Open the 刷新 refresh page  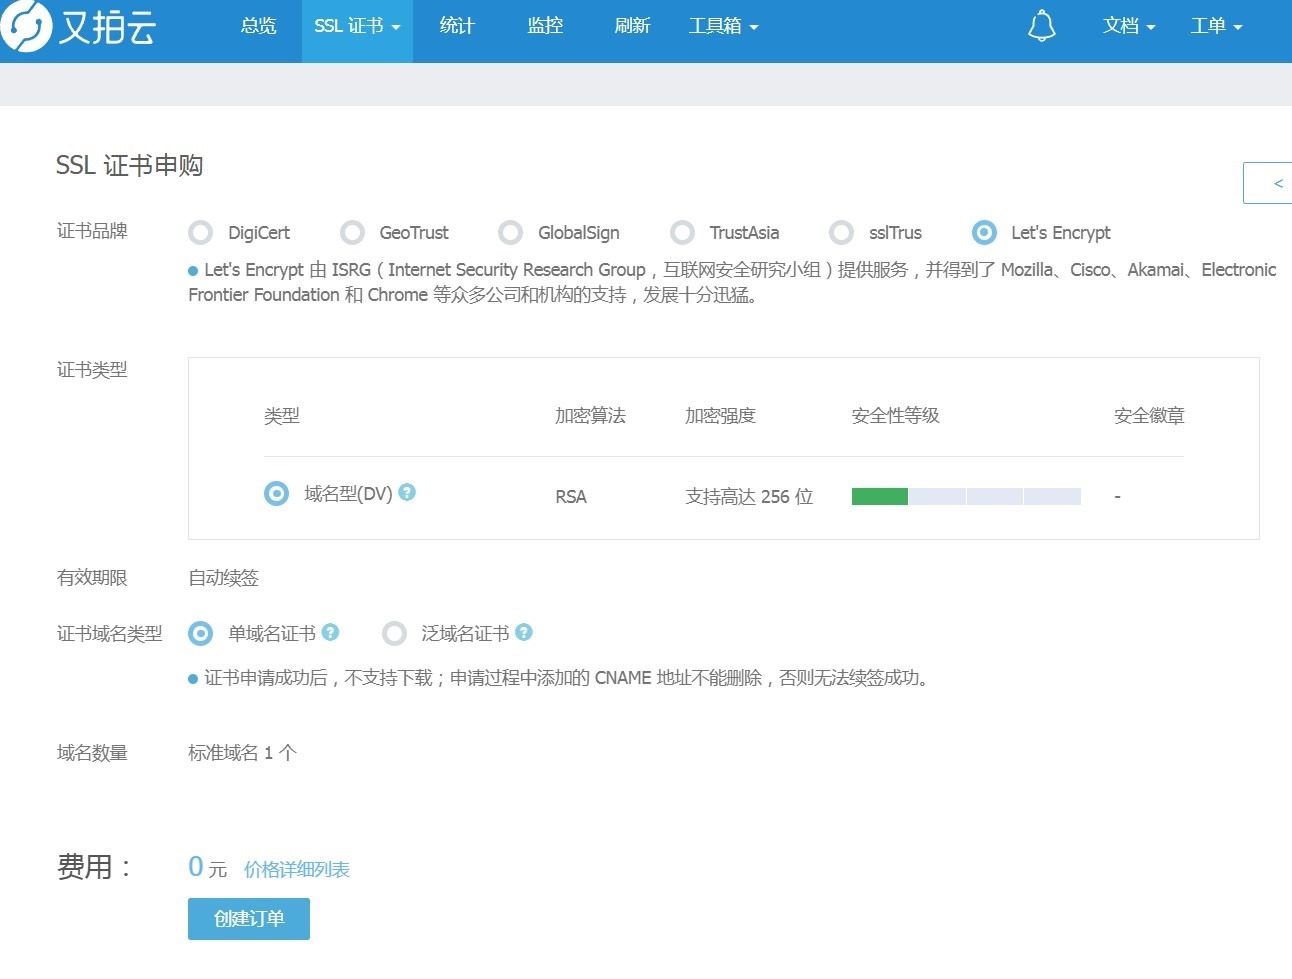632,26
